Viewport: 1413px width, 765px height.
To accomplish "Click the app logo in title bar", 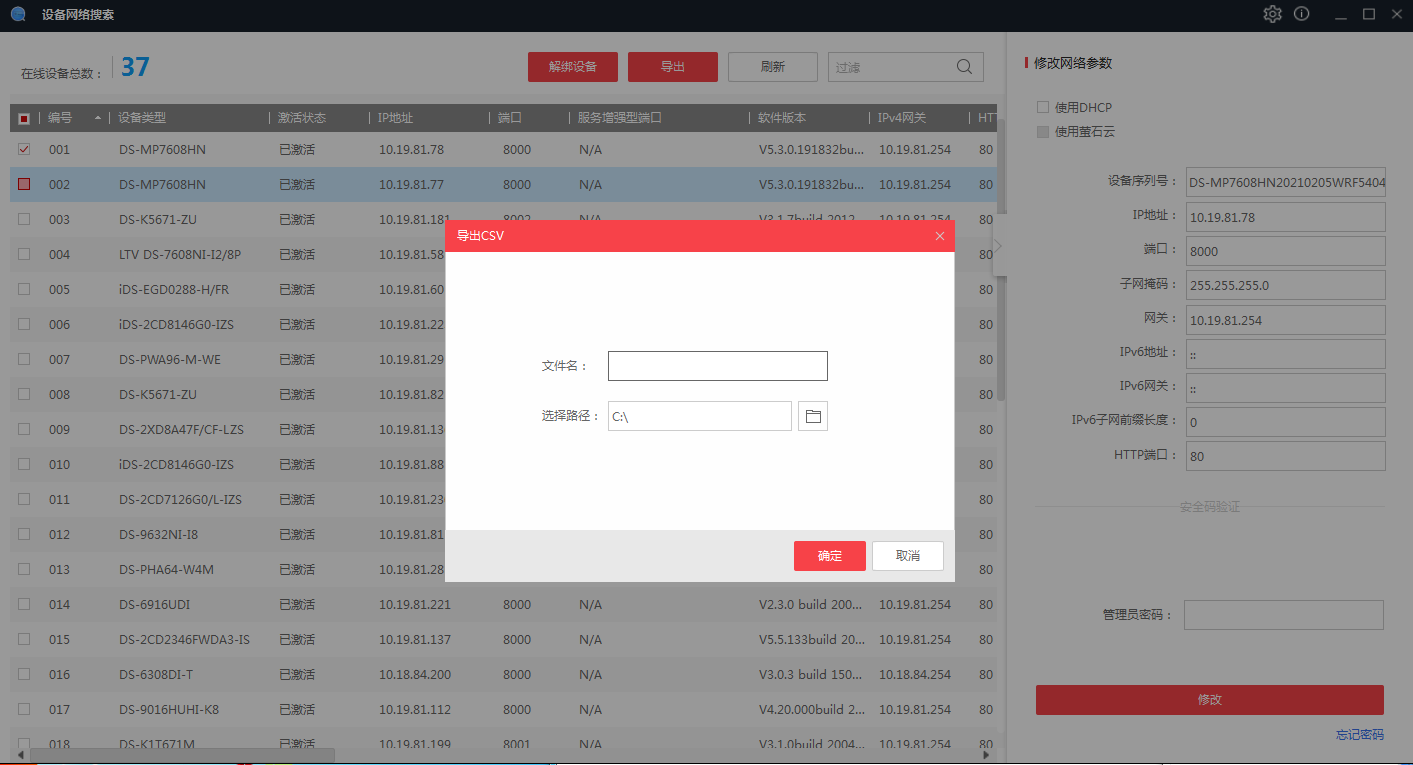I will (18, 14).
